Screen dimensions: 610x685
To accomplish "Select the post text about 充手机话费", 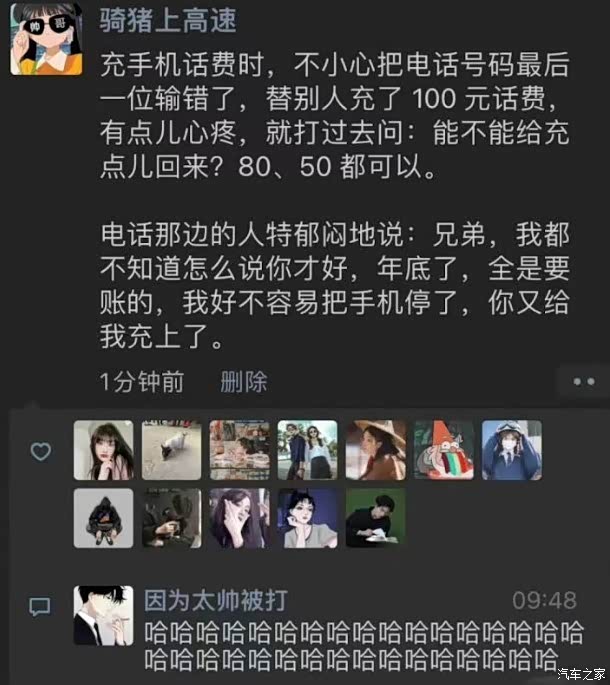I will pyautogui.click(x=335, y=200).
